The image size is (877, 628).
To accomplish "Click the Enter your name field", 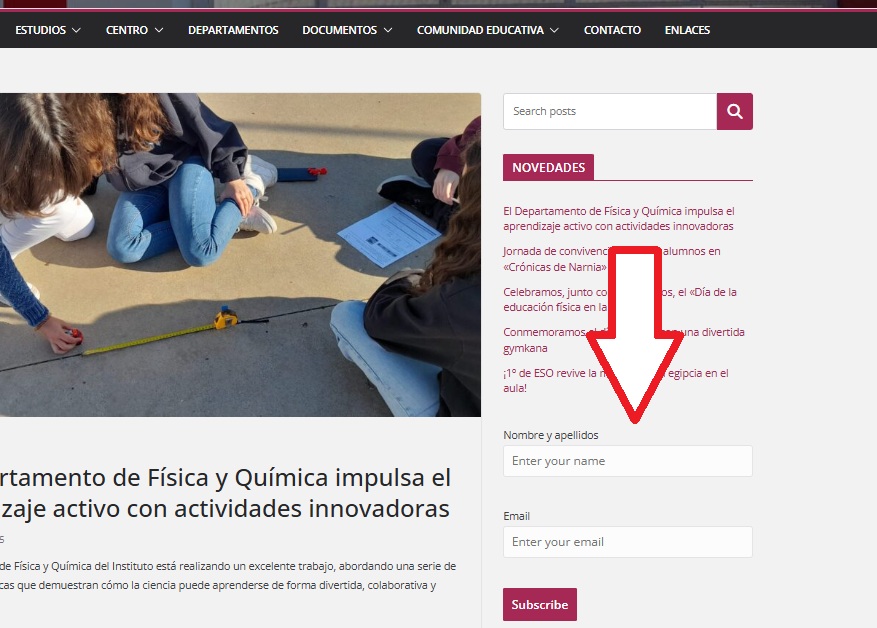I will pos(628,461).
